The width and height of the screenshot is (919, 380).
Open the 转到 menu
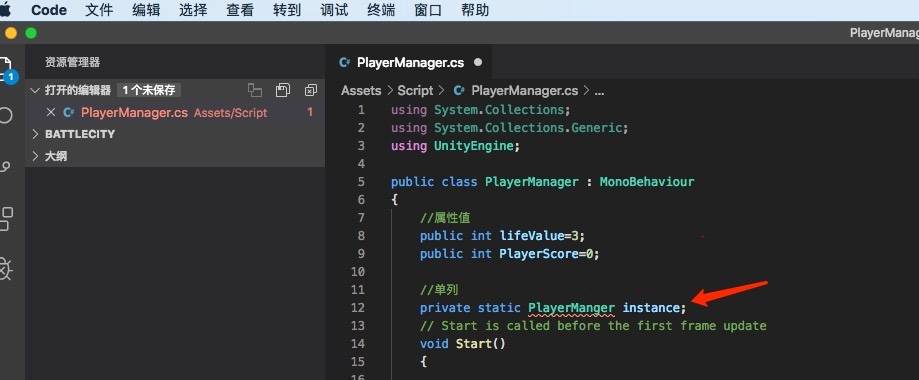pos(287,10)
